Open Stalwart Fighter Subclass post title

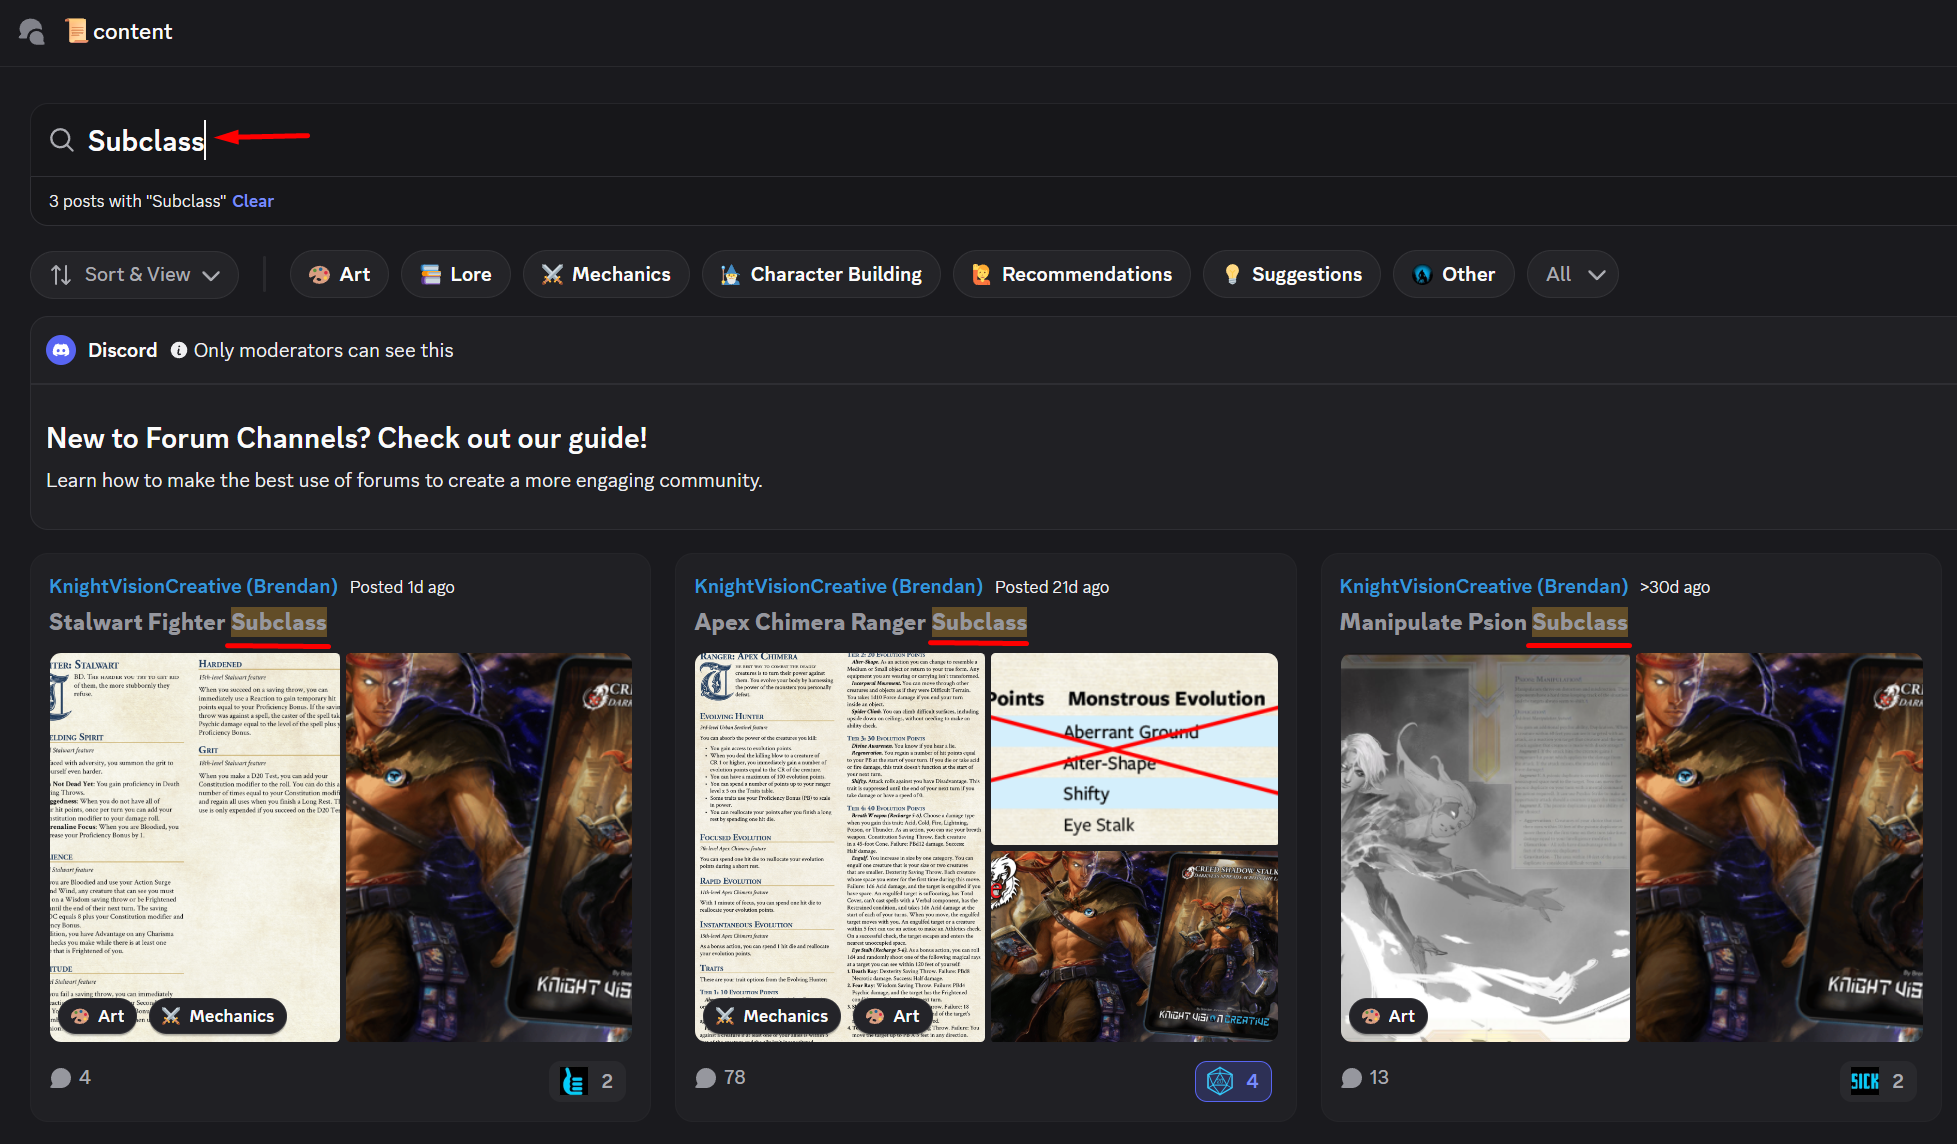coord(188,622)
